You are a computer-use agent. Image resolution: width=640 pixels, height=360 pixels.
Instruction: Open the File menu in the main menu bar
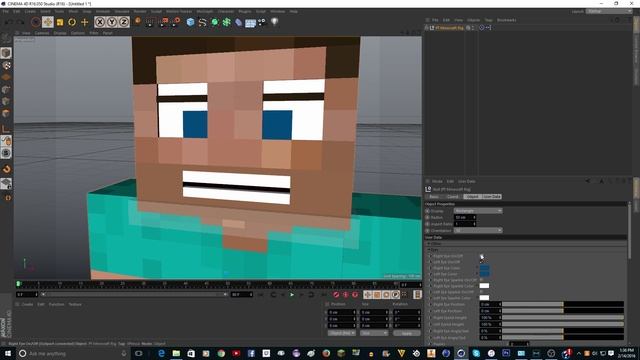(x=5, y=11)
